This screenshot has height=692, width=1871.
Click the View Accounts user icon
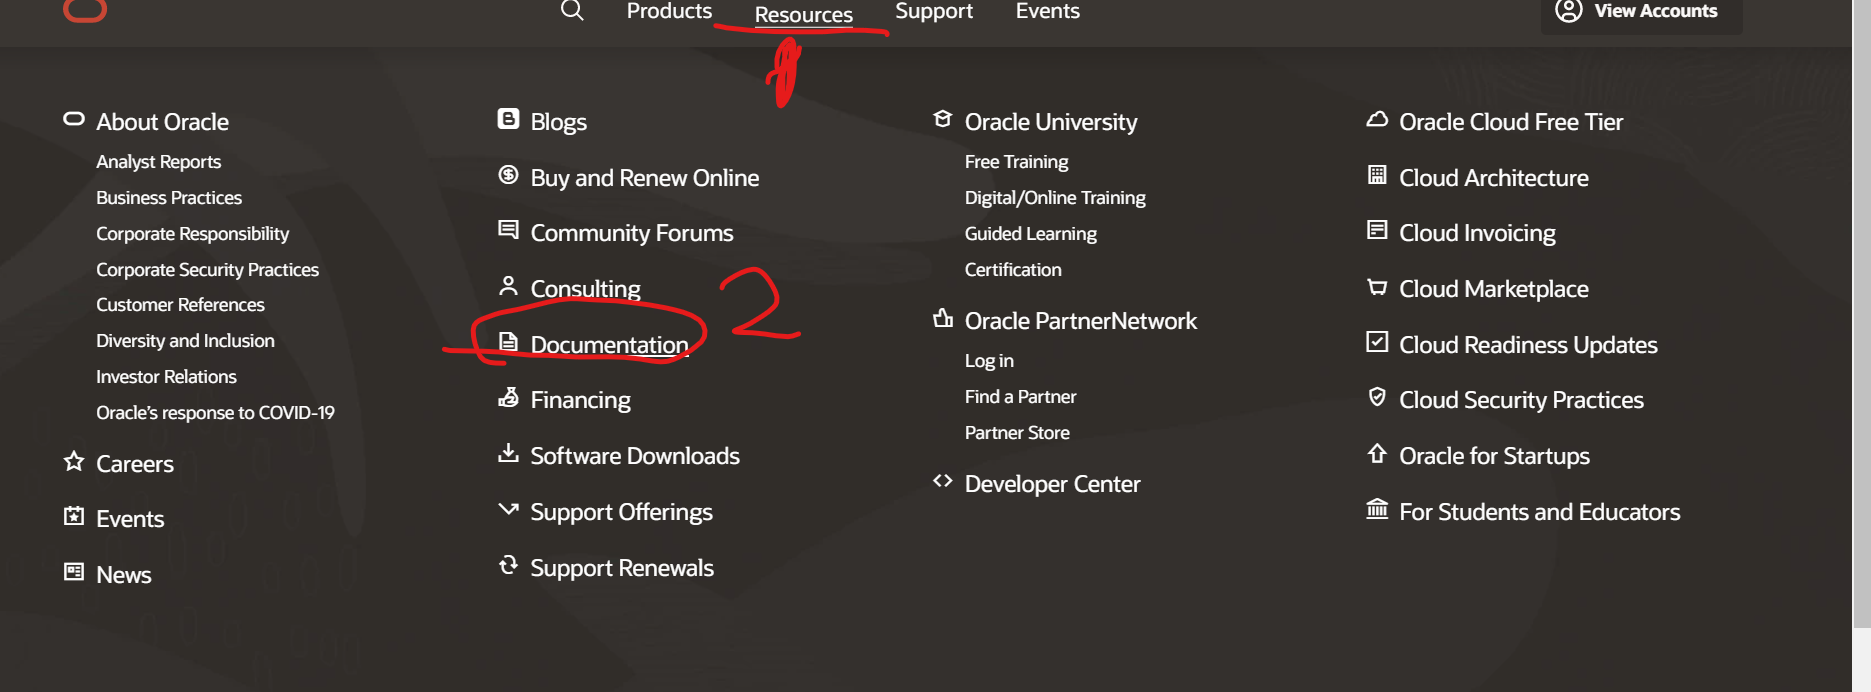point(1569,11)
